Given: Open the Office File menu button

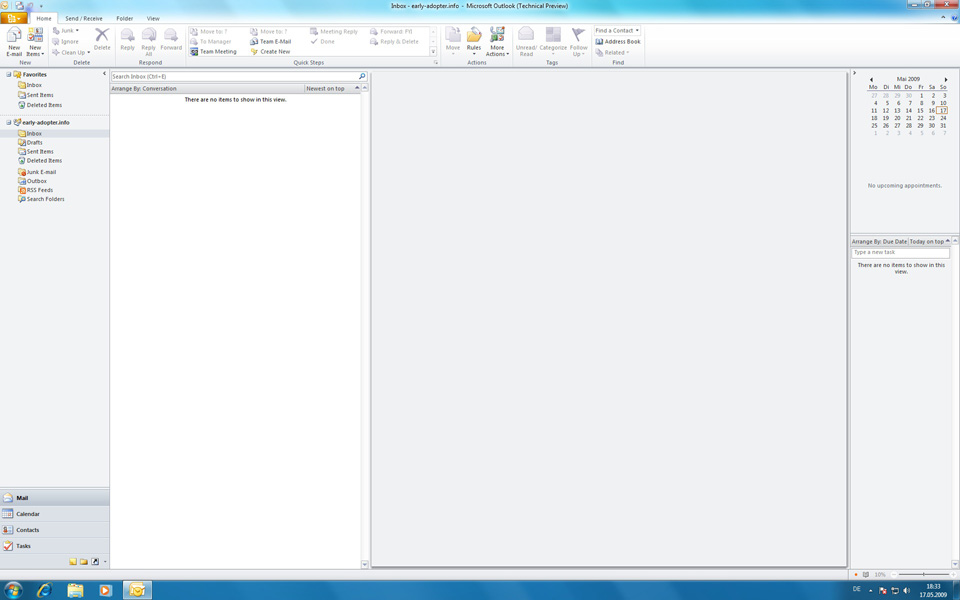Looking at the screenshot, I should (x=13, y=18).
